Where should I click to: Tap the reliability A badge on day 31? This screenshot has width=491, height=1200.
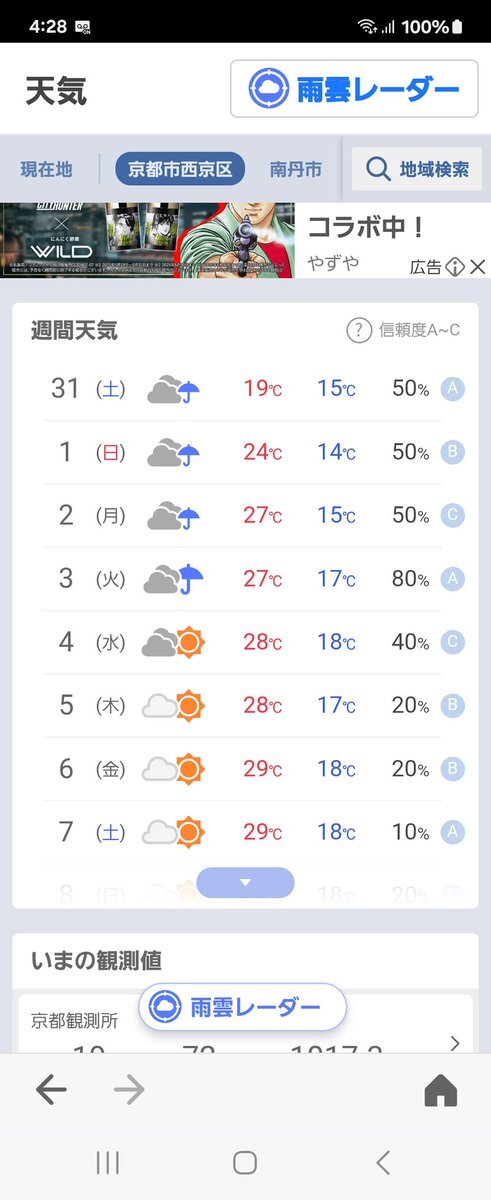[453, 389]
